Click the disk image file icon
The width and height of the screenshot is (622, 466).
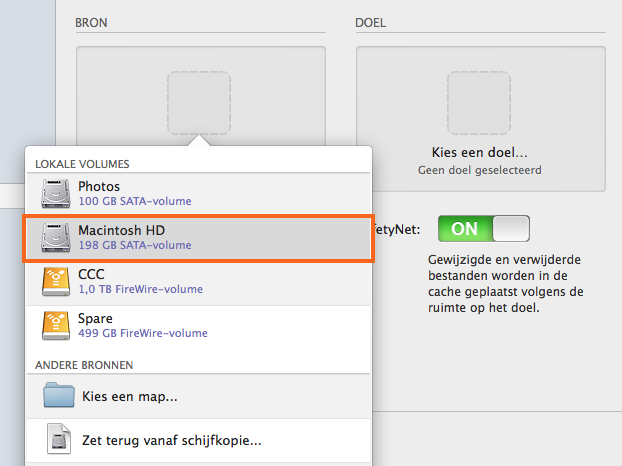[59, 439]
